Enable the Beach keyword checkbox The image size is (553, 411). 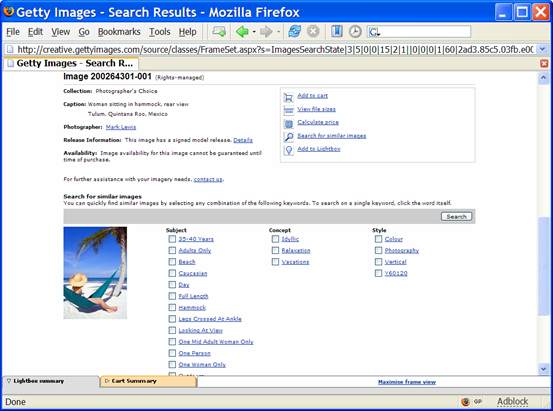172,262
